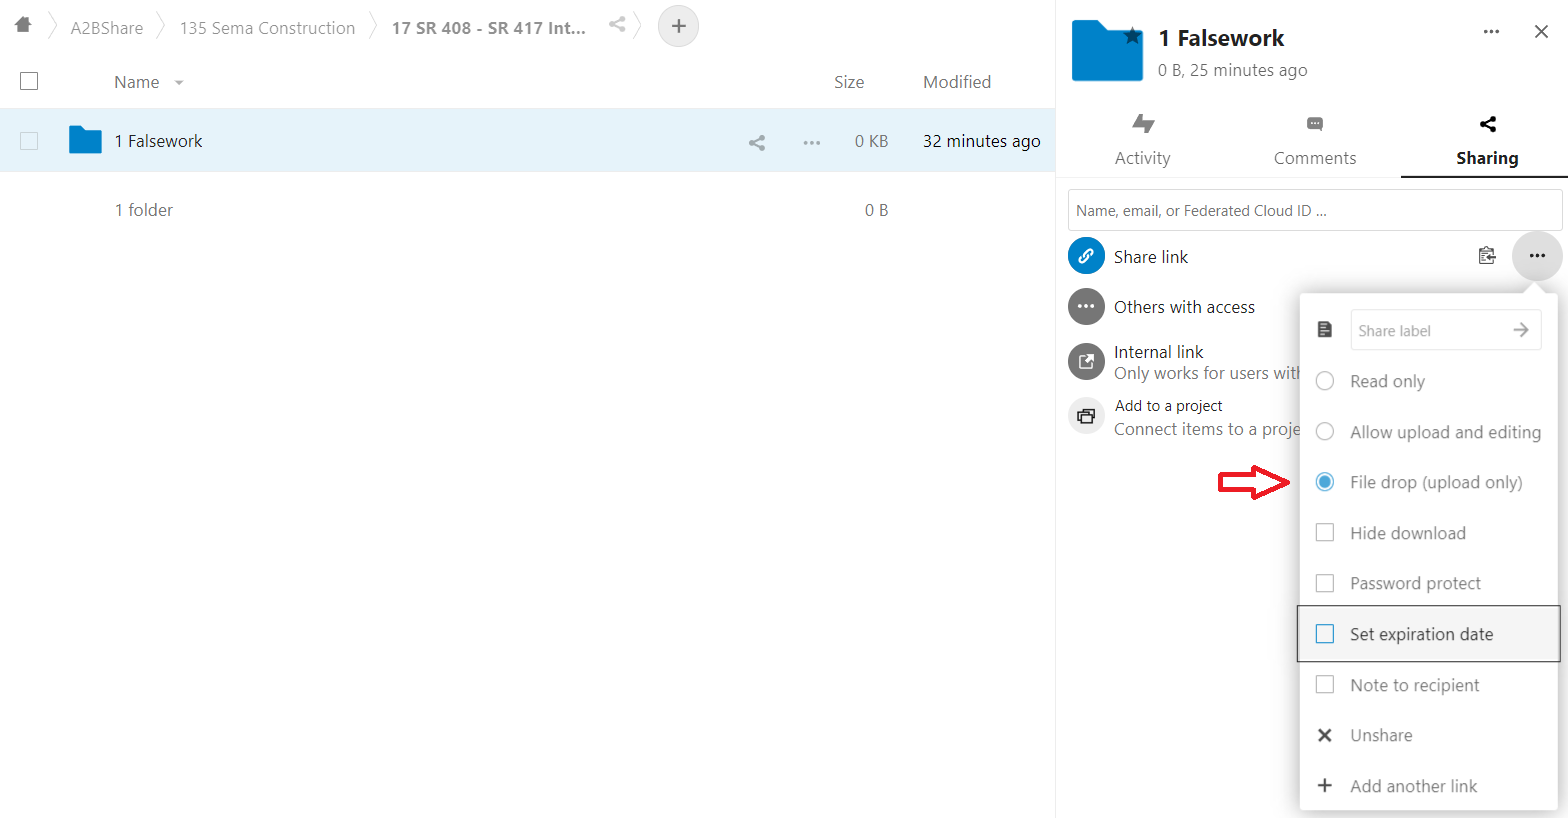Toggle share link options three-dot menu

point(1537,256)
